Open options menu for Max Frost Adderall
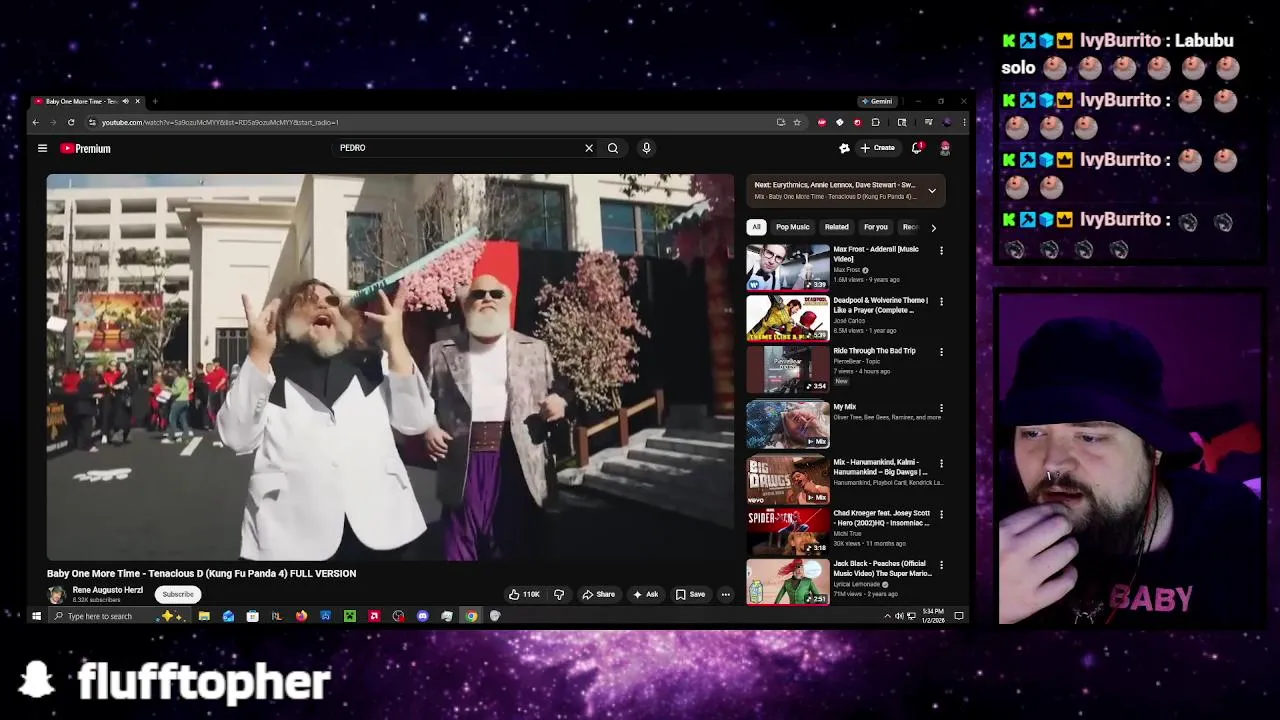This screenshot has height=720, width=1280. tap(941, 251)
